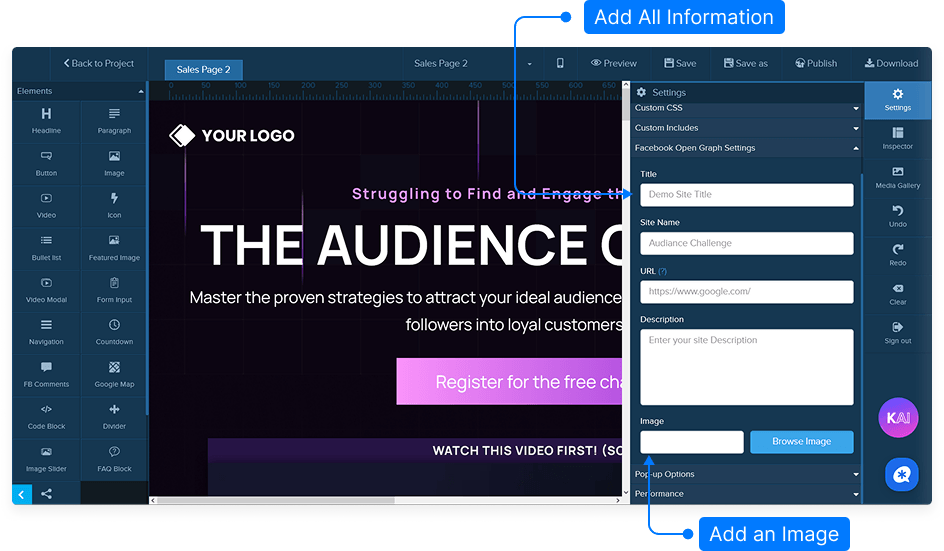The height and width of the screenshot is (551, 944).
Task: Add a Code Block element
Action: [x=46, y=410]
